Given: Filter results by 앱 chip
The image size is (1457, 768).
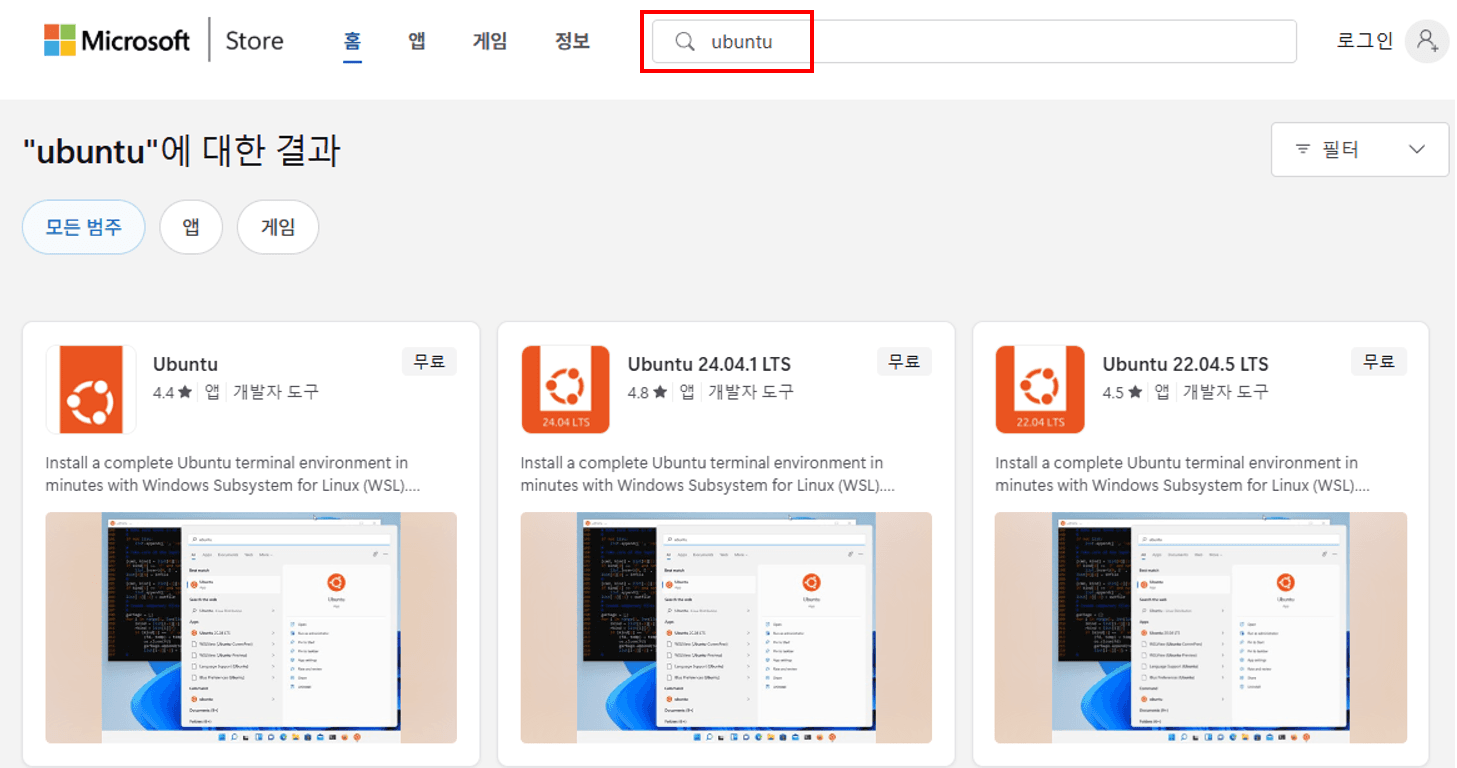Looking at the screenshot, I should point(191,227).
